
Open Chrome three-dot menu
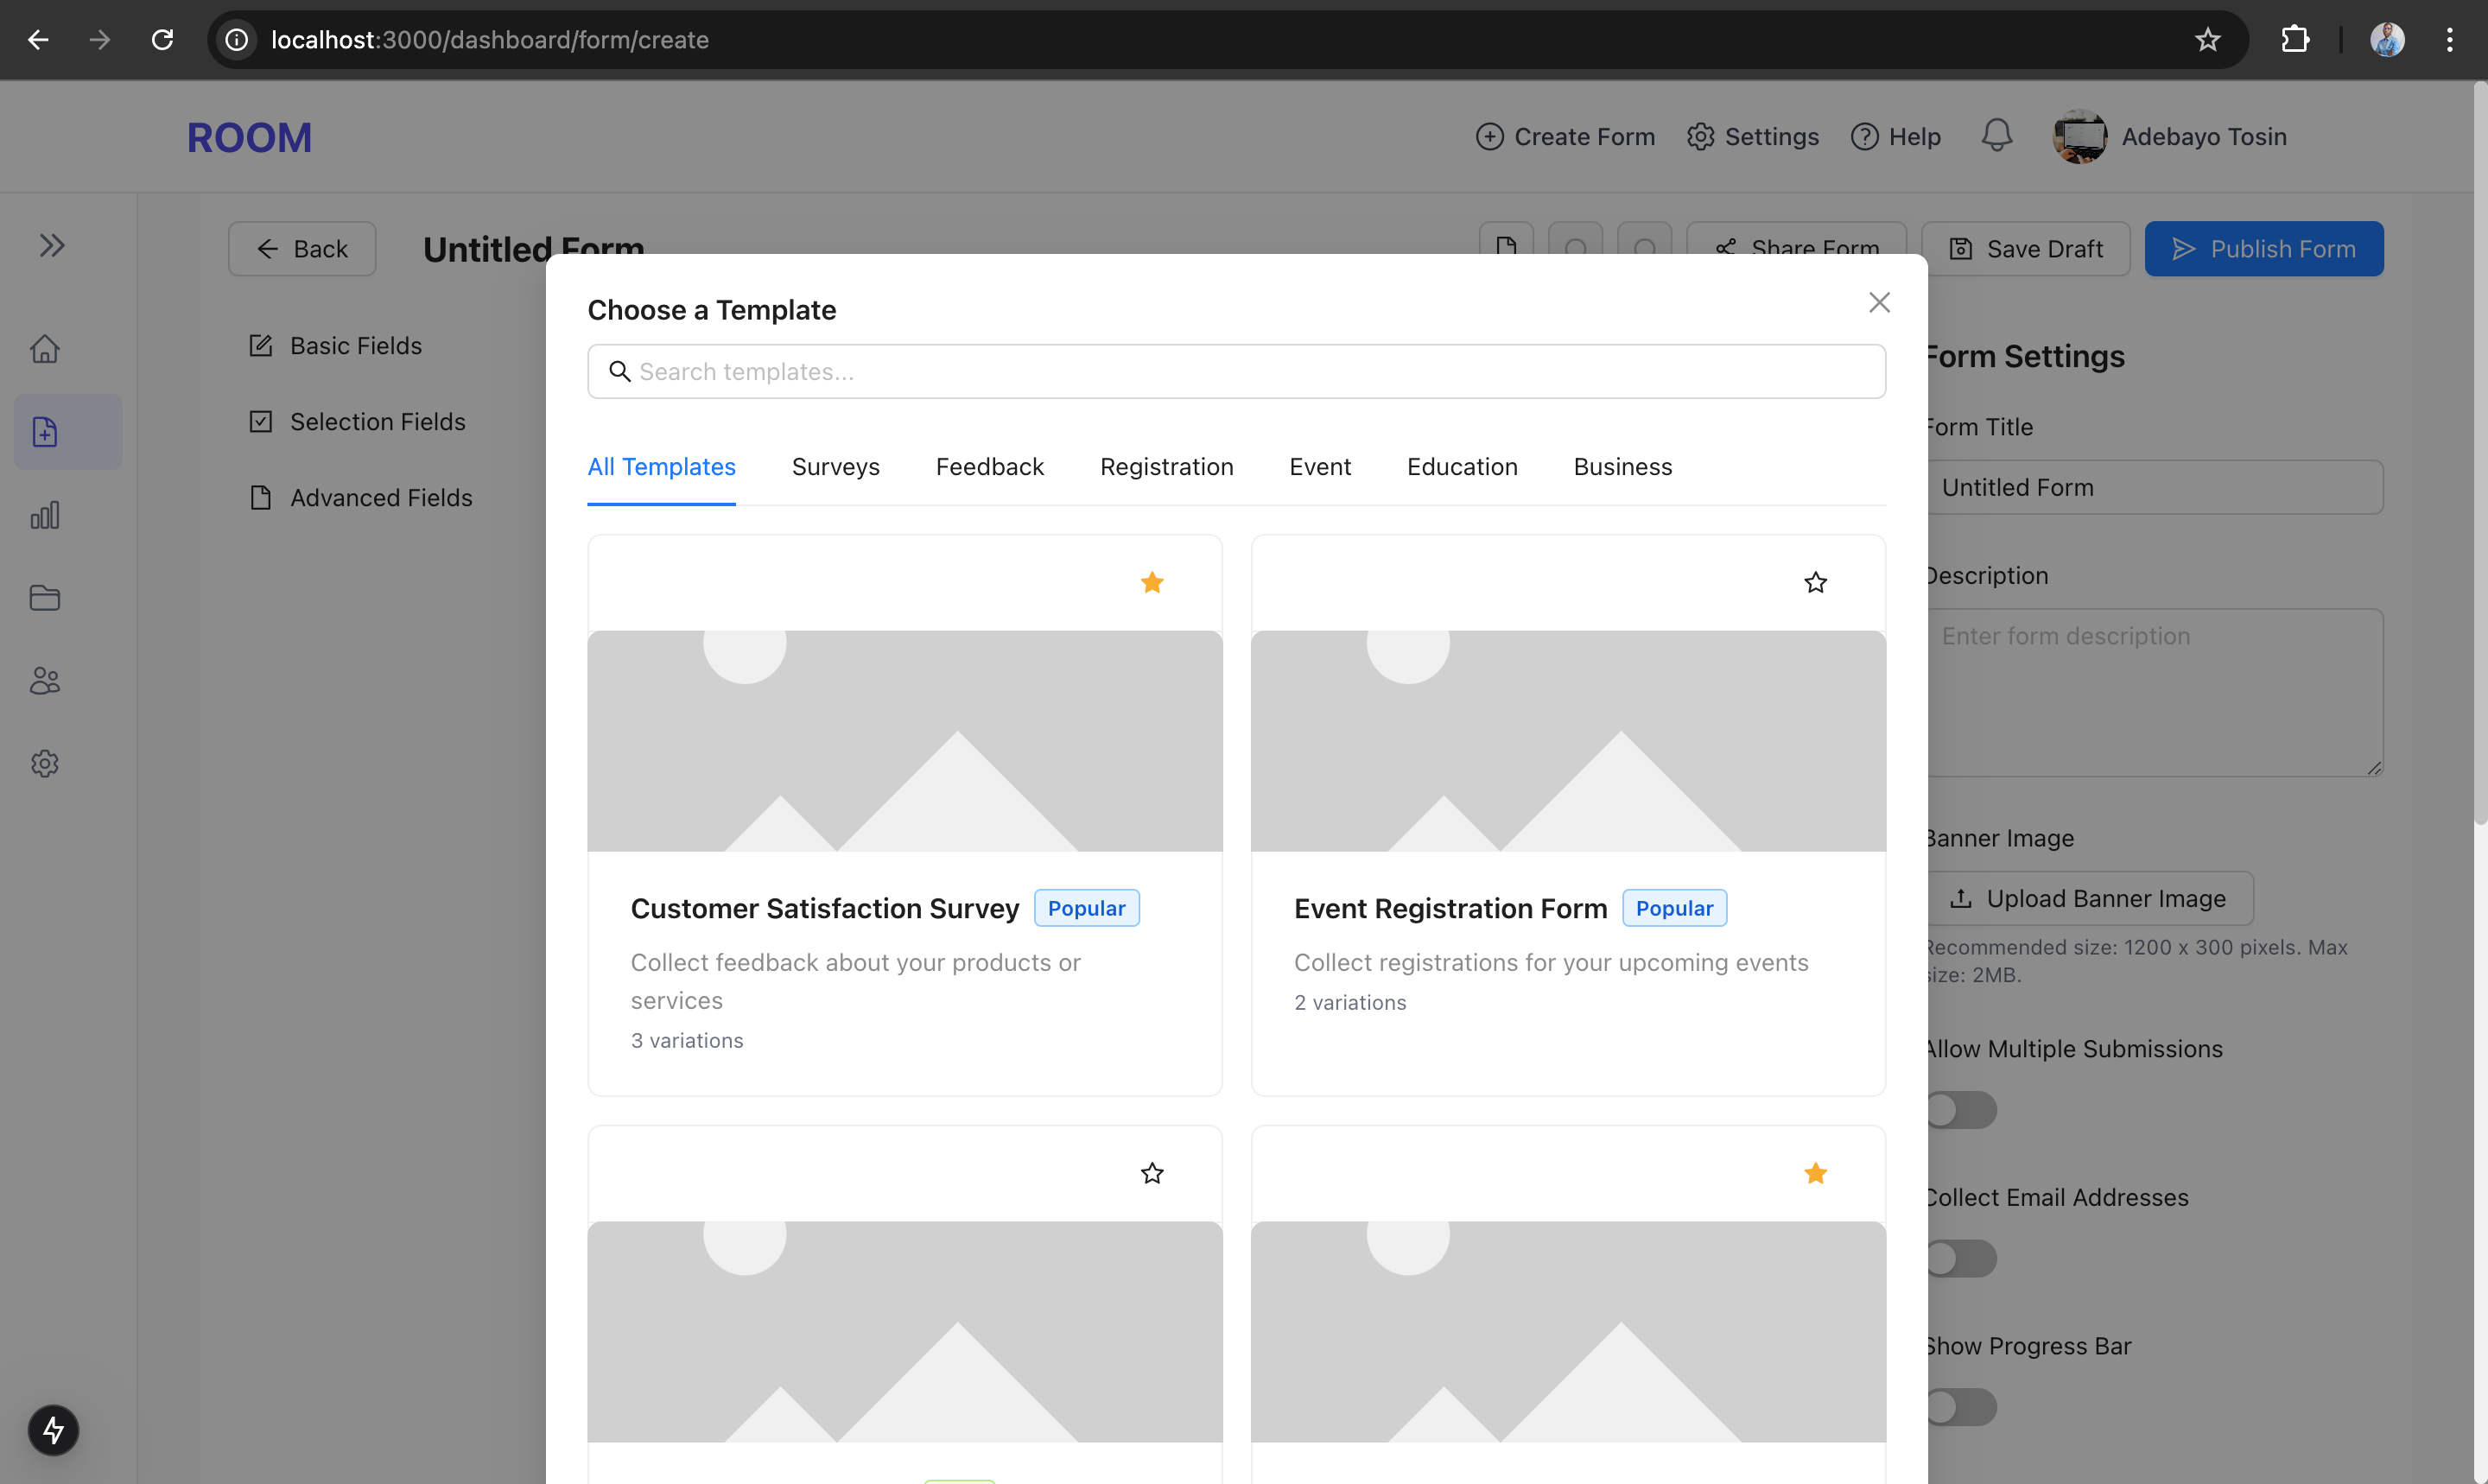point(2450,40)
